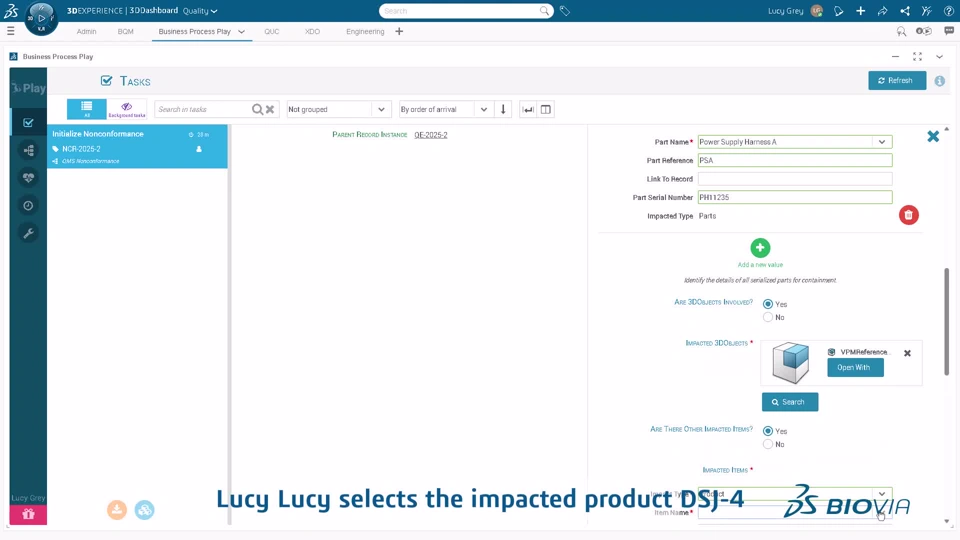Click the 3D cube thumbnail
Image resolution: width=960 pixels, height=540 pixels.
pyautogui.click(x=790, y=362)
